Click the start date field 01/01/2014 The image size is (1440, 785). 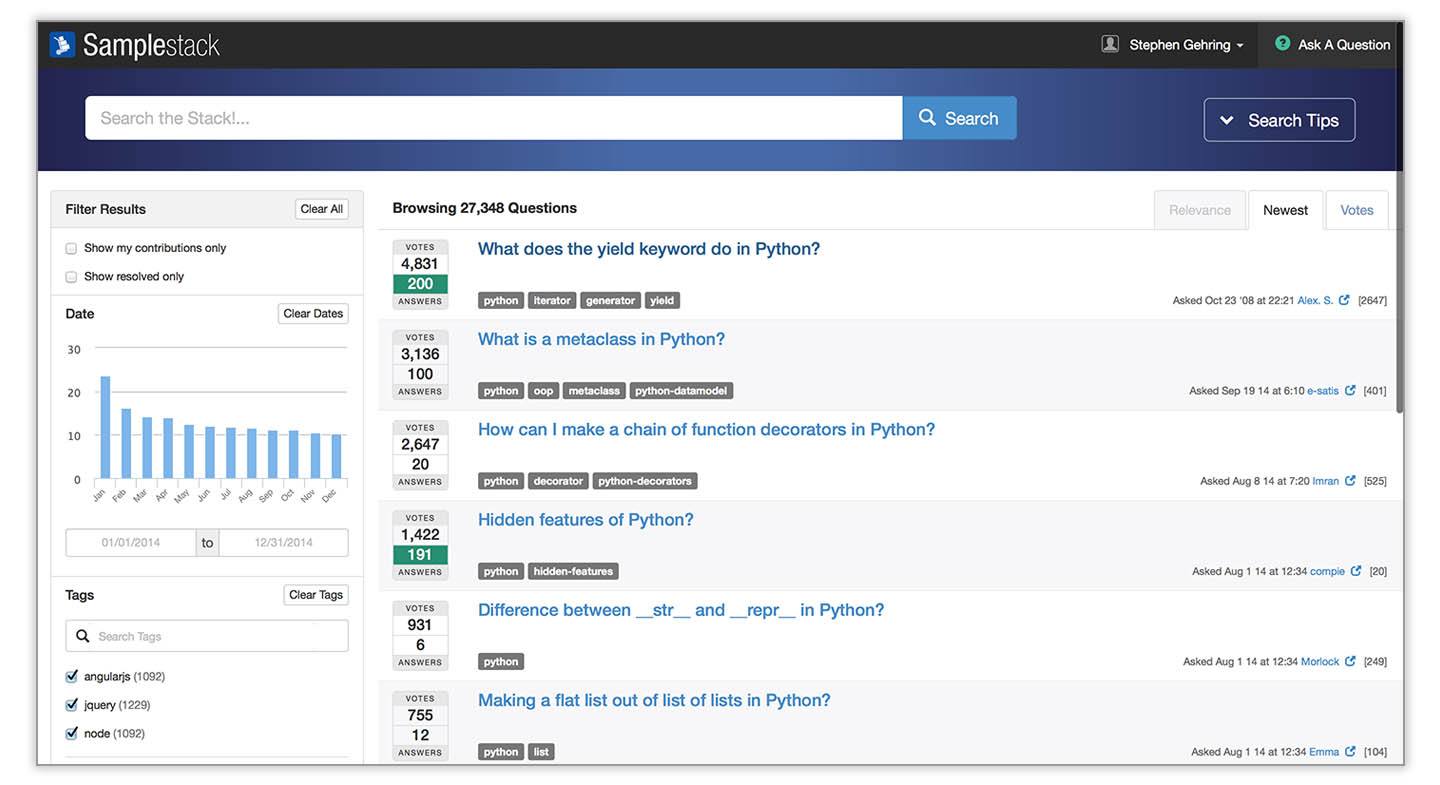(131, 543)
